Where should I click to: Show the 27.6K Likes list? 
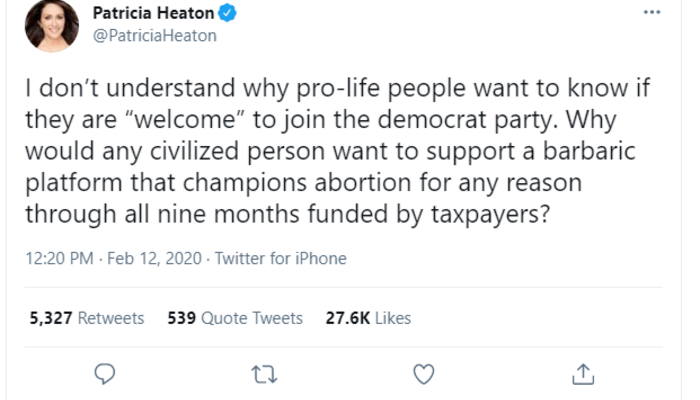[368, 318]
